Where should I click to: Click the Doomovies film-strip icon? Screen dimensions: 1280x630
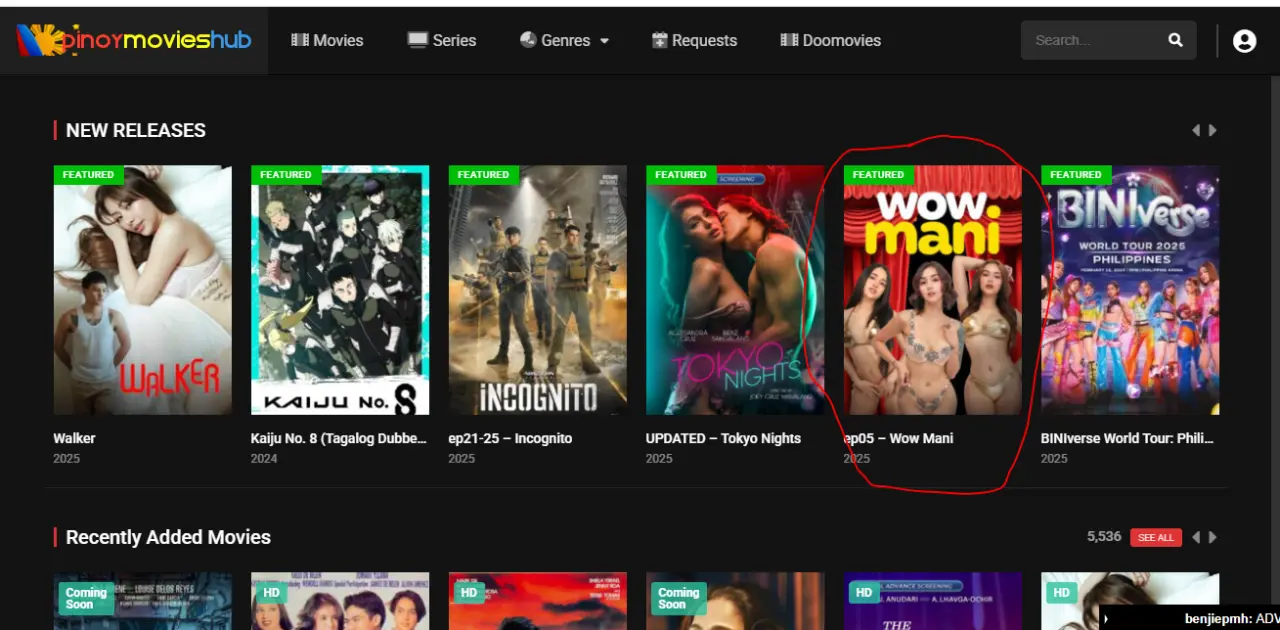(789, 40)
